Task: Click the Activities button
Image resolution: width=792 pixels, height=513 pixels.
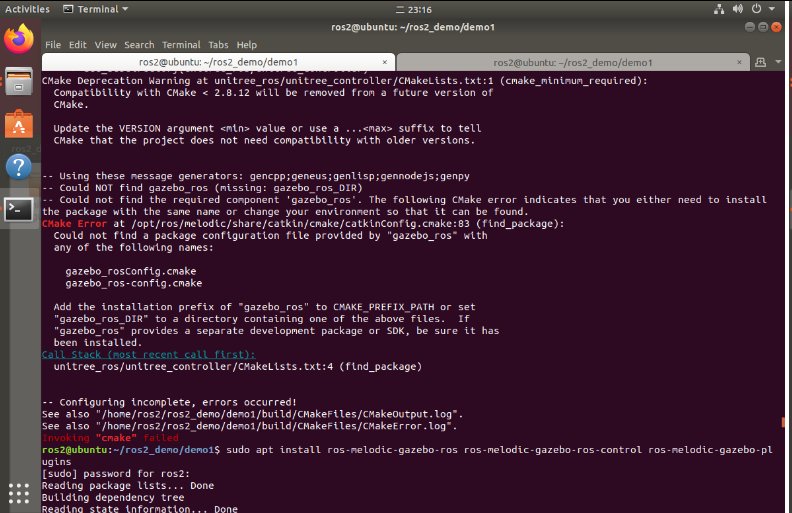Action: point(27,10)
